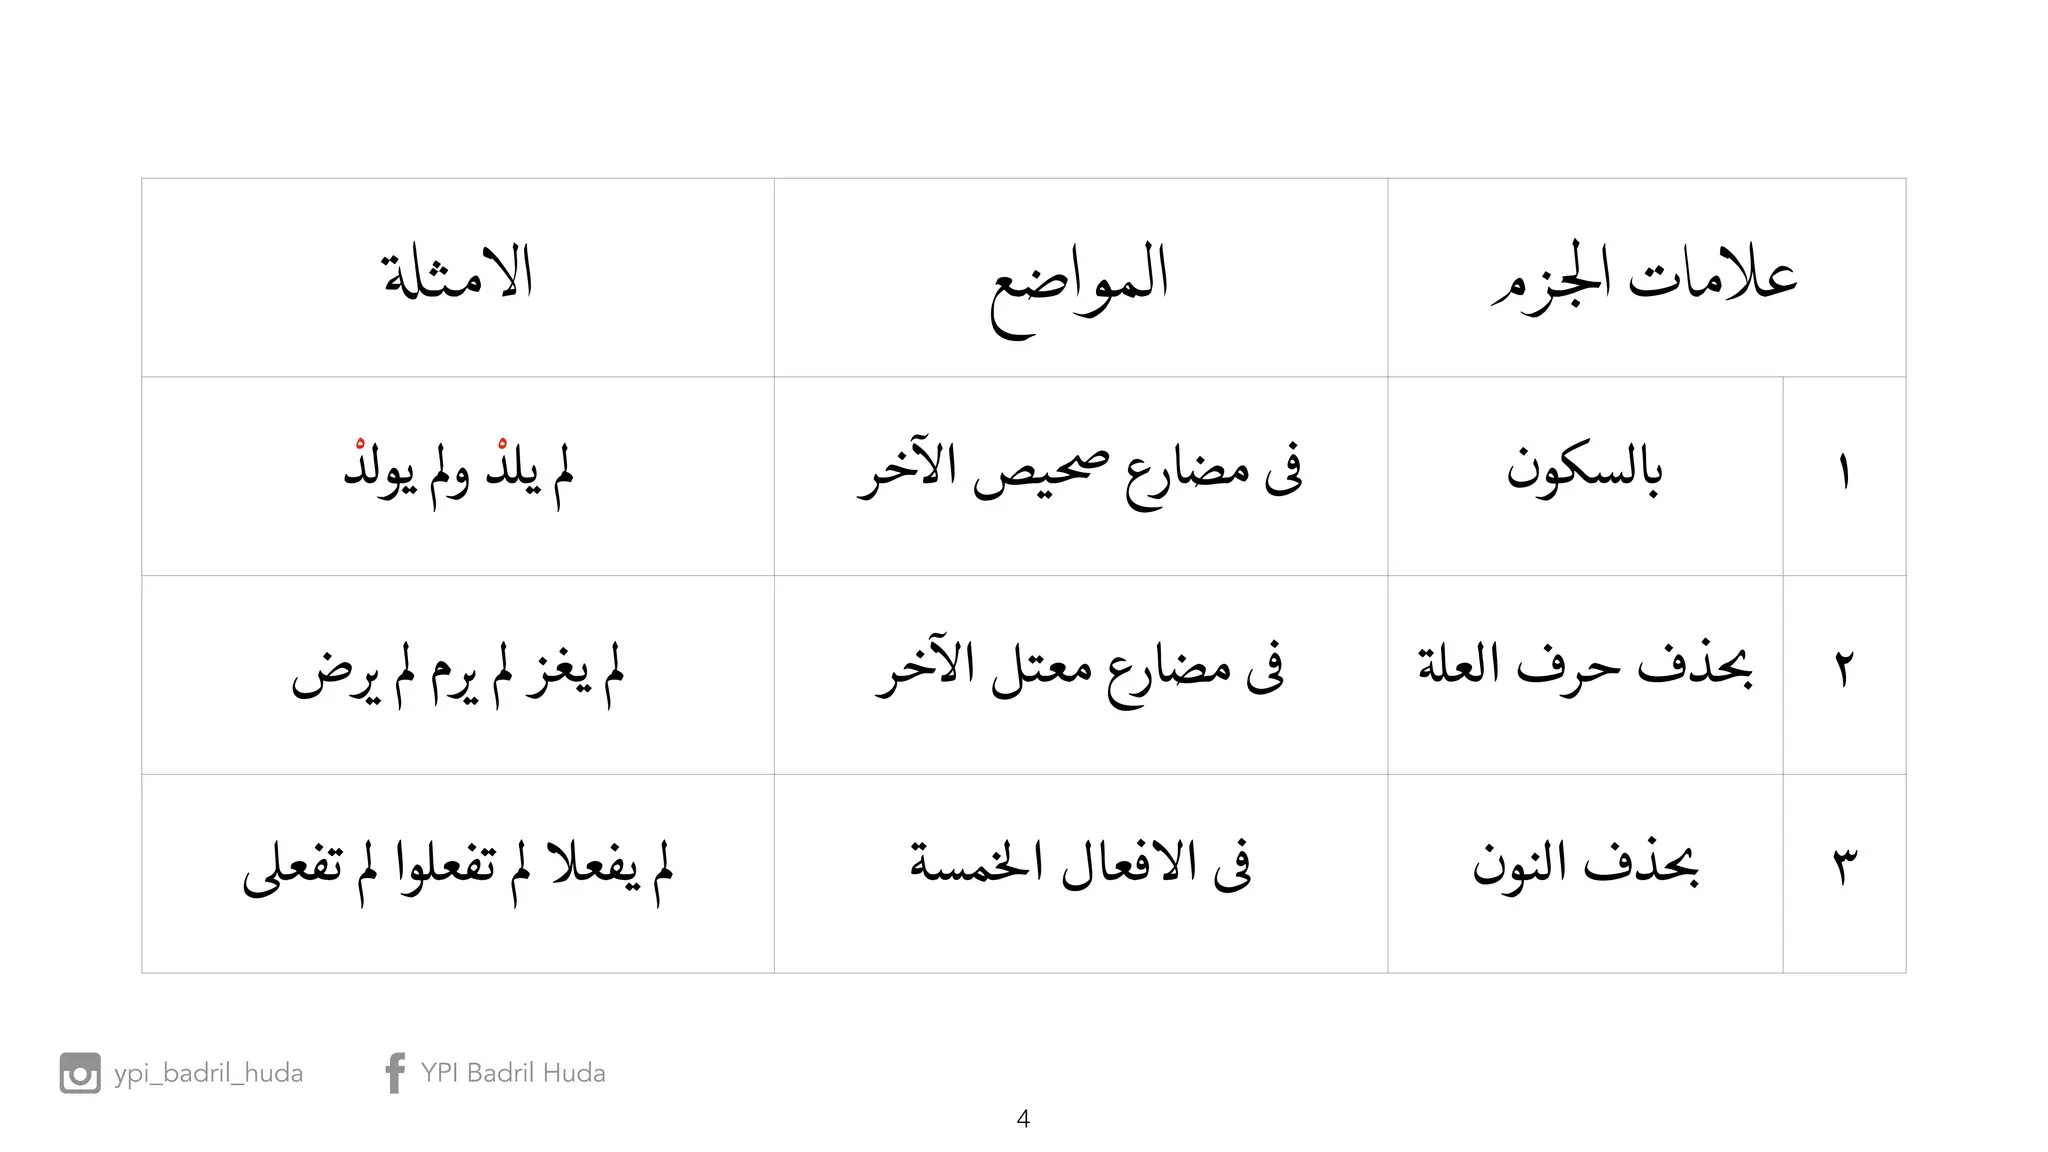The image size is (2048, 1152).
Task: Click the بحذف حرف العلة cell
Action: pos(1585,675)
